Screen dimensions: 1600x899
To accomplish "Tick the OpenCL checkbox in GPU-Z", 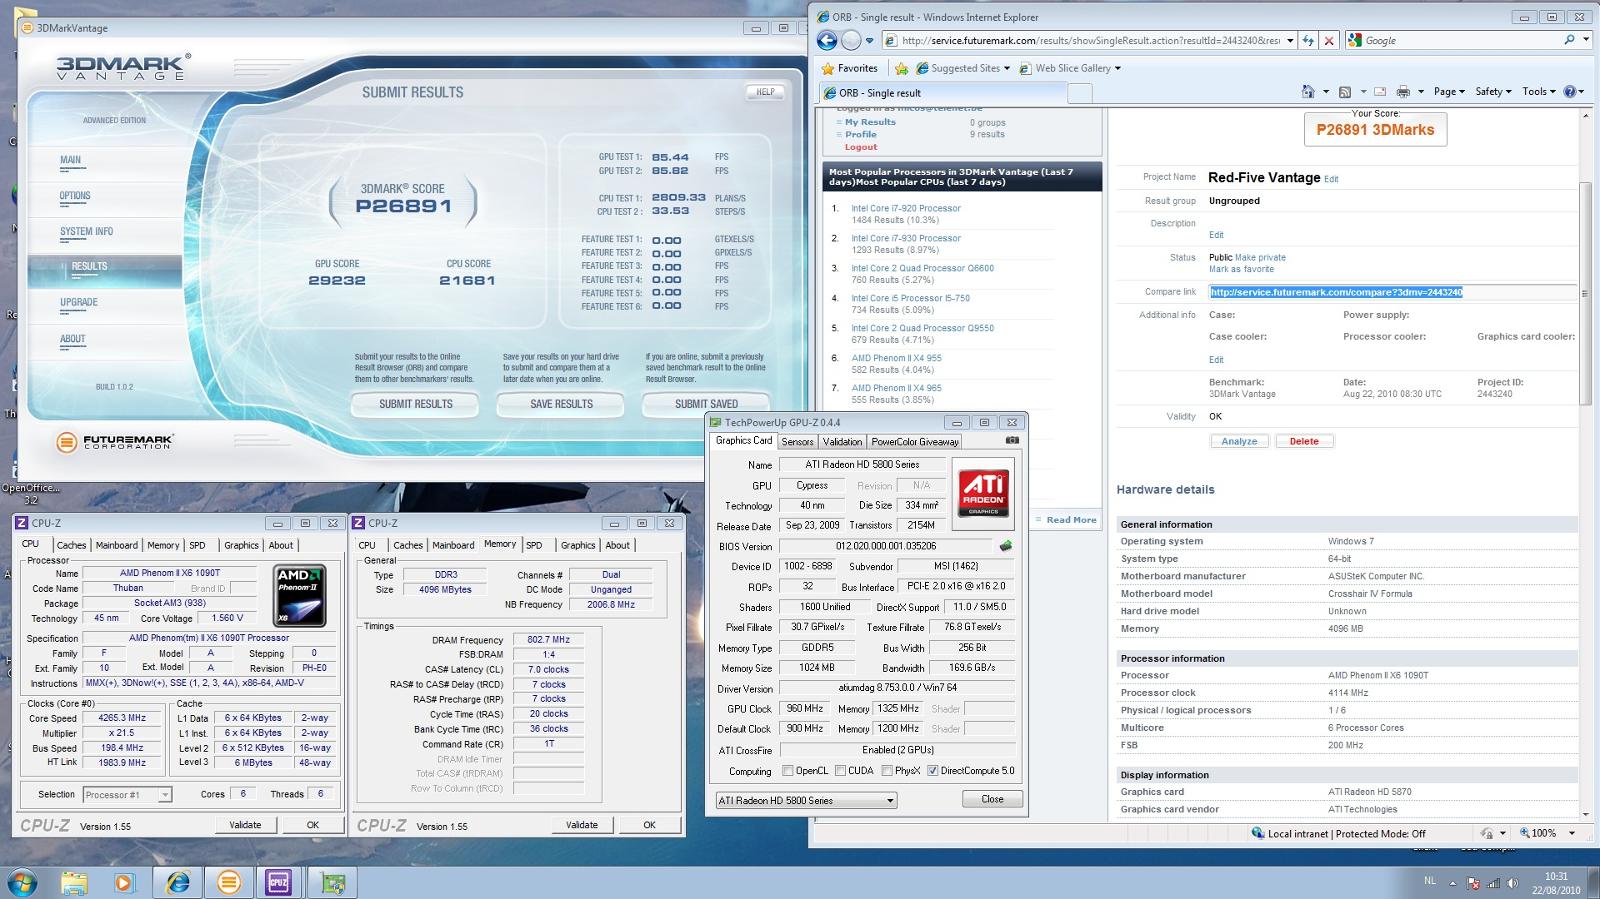I will 788,771.
